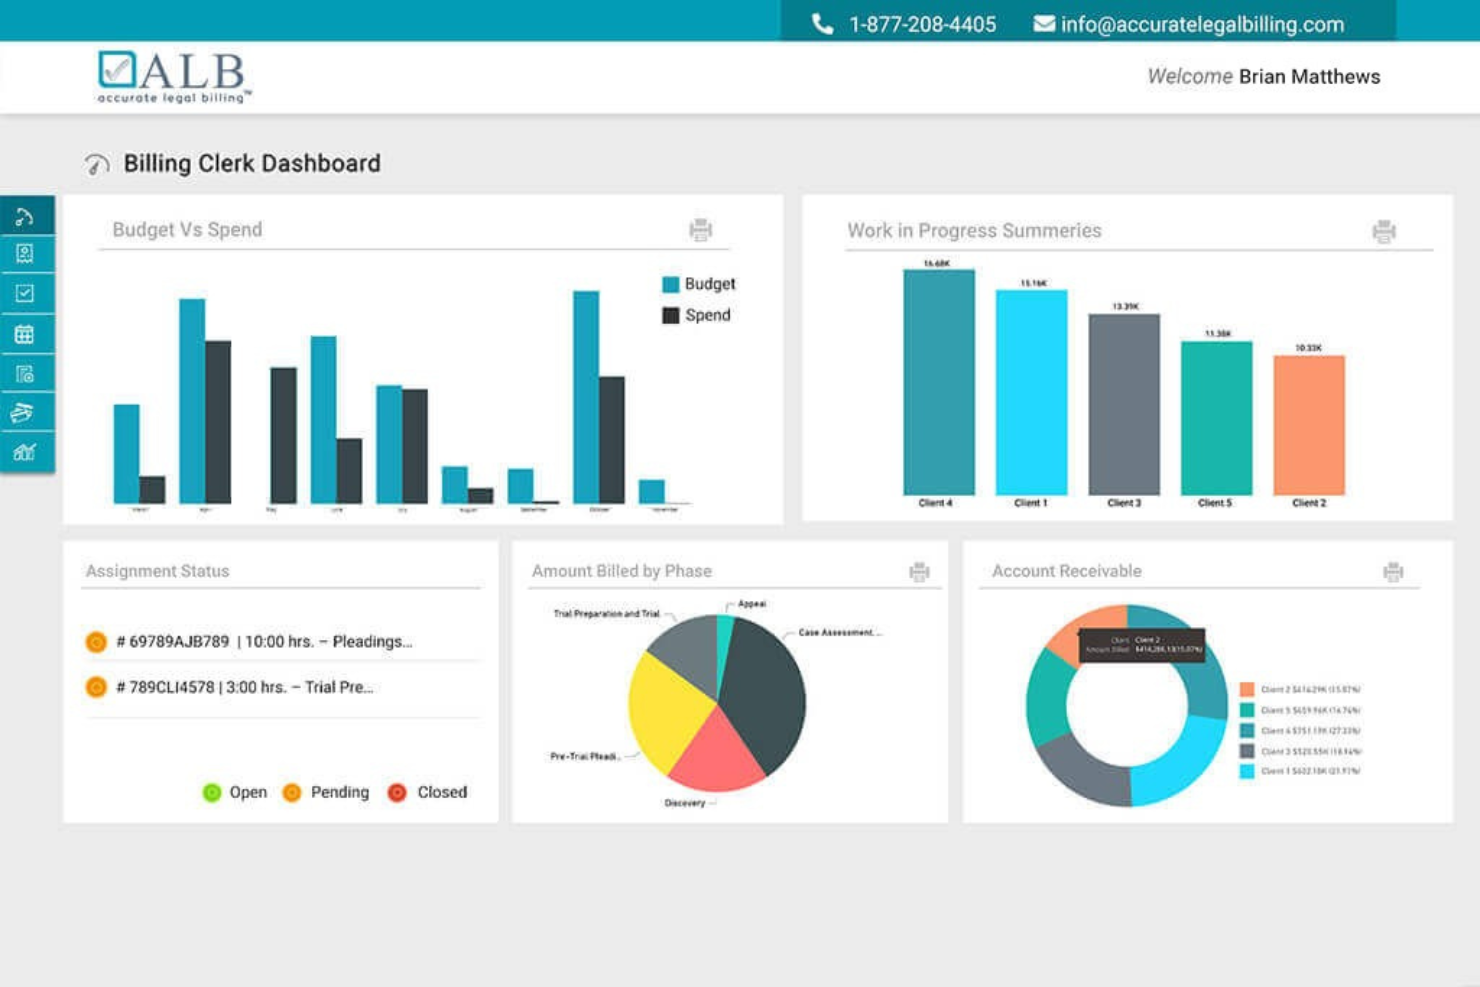
Task: Click the Brian Matthews user name
Action: pos(1309,77)
